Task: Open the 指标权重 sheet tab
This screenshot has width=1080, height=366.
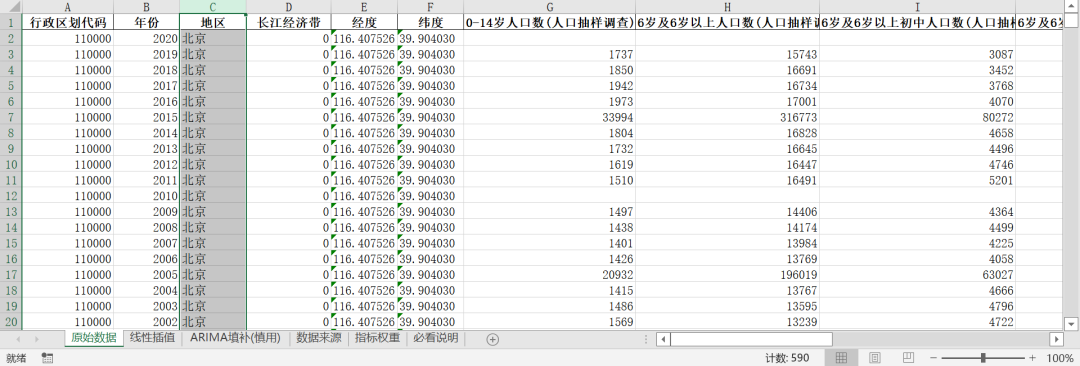Action: tap(377, 338)
